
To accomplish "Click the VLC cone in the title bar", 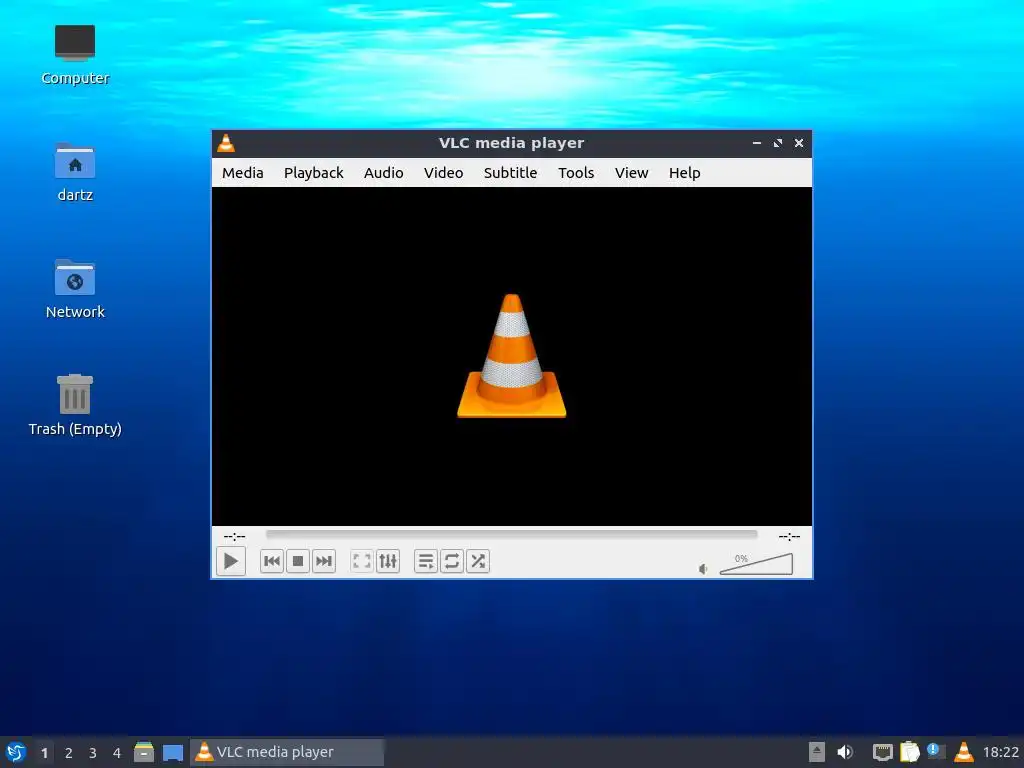I will (x=226, y=143).
